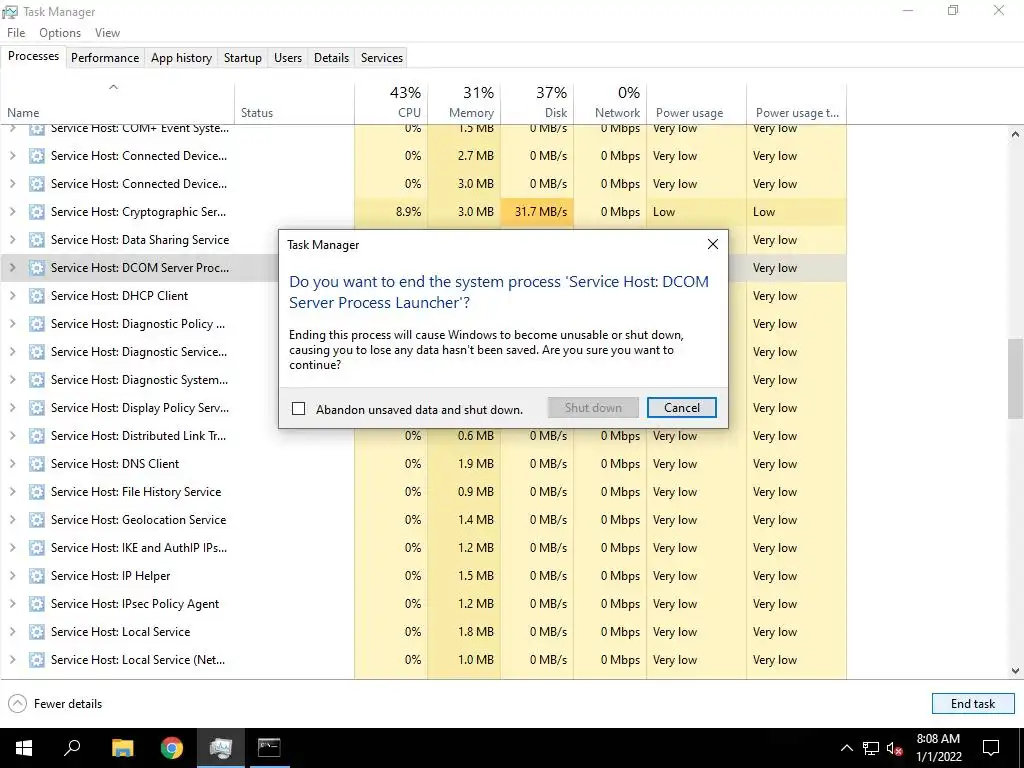Open File Explorer from taskbar
The height and width of the screenshot is (768, 1024).
(x=122, y=748)
